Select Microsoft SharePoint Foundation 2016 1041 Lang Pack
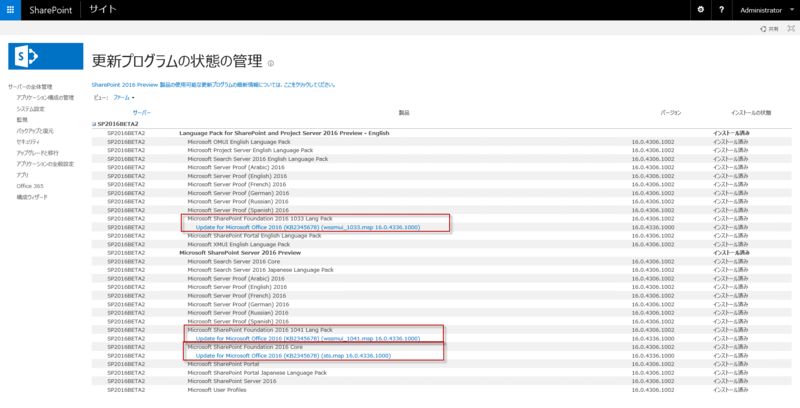 [x=442, y=330]
